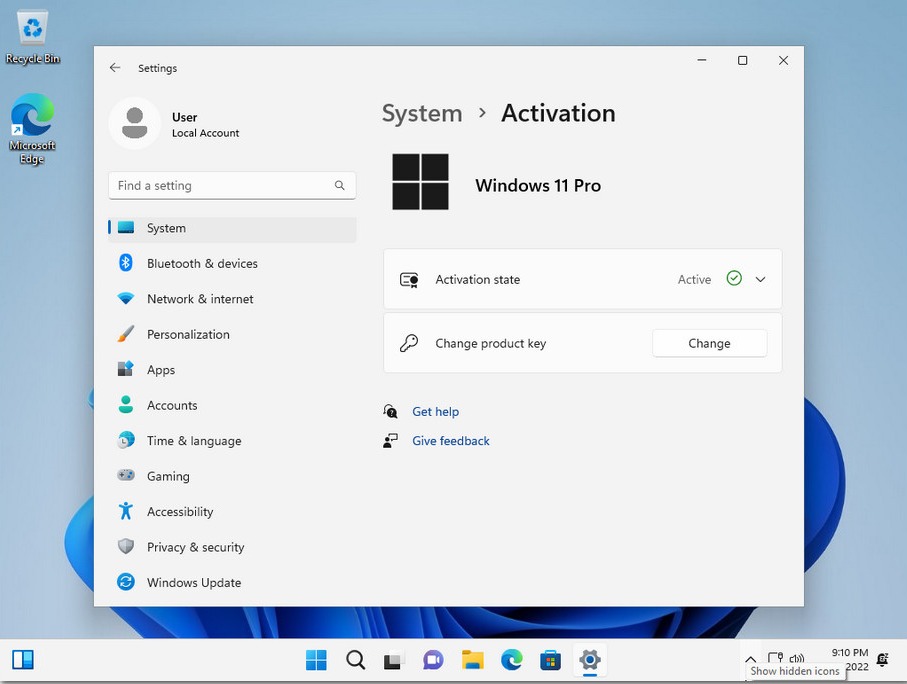Select Personalization in the sidebar

188,334
